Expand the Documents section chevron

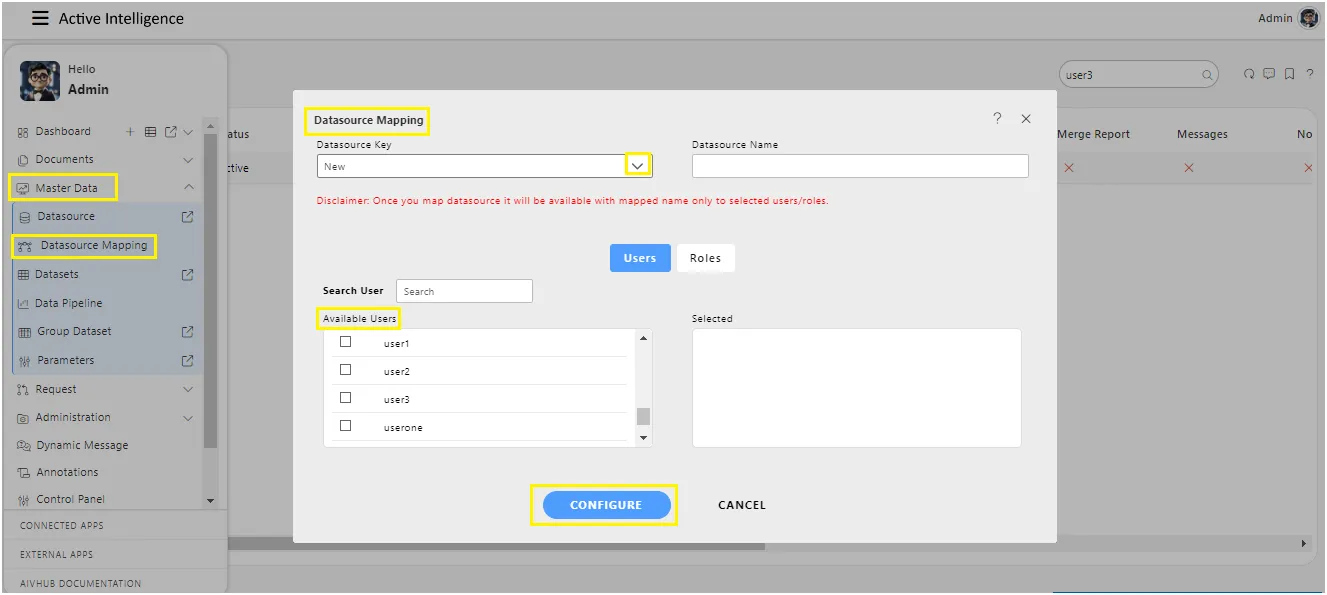188,160
